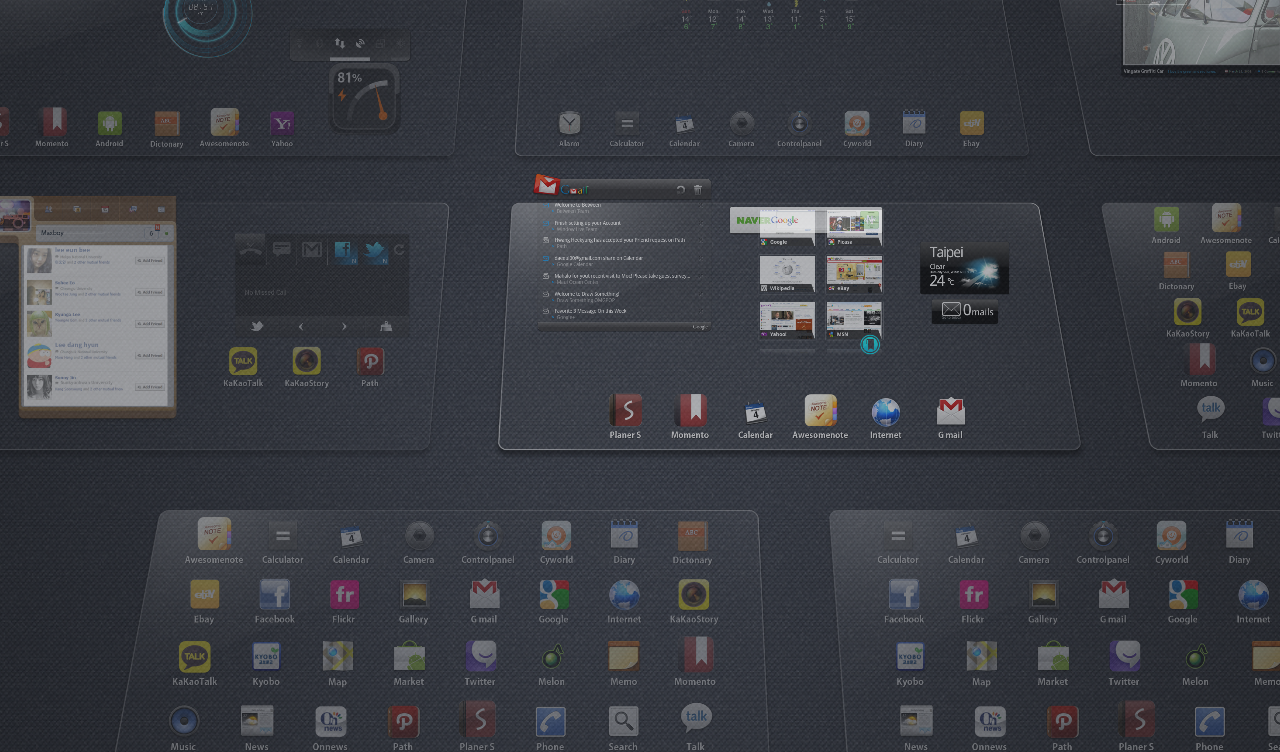Viewport: 1280px width, 752px height.
Task: Toggle mobile data arrows in quick settings widget
Action: tap(340, 44)
